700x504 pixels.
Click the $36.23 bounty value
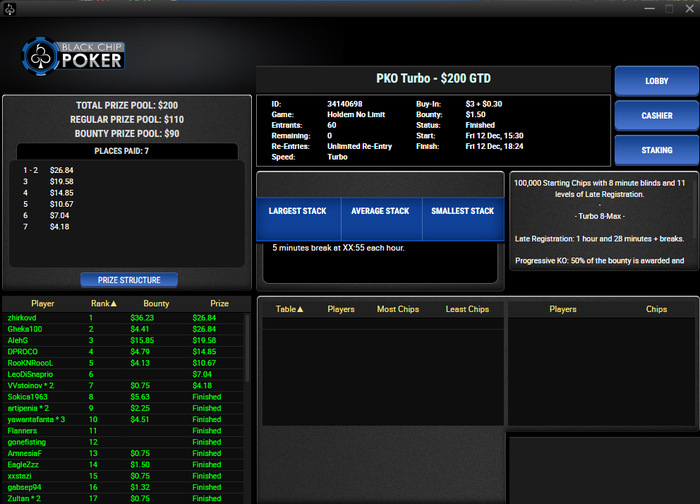(x=142, y=318)
